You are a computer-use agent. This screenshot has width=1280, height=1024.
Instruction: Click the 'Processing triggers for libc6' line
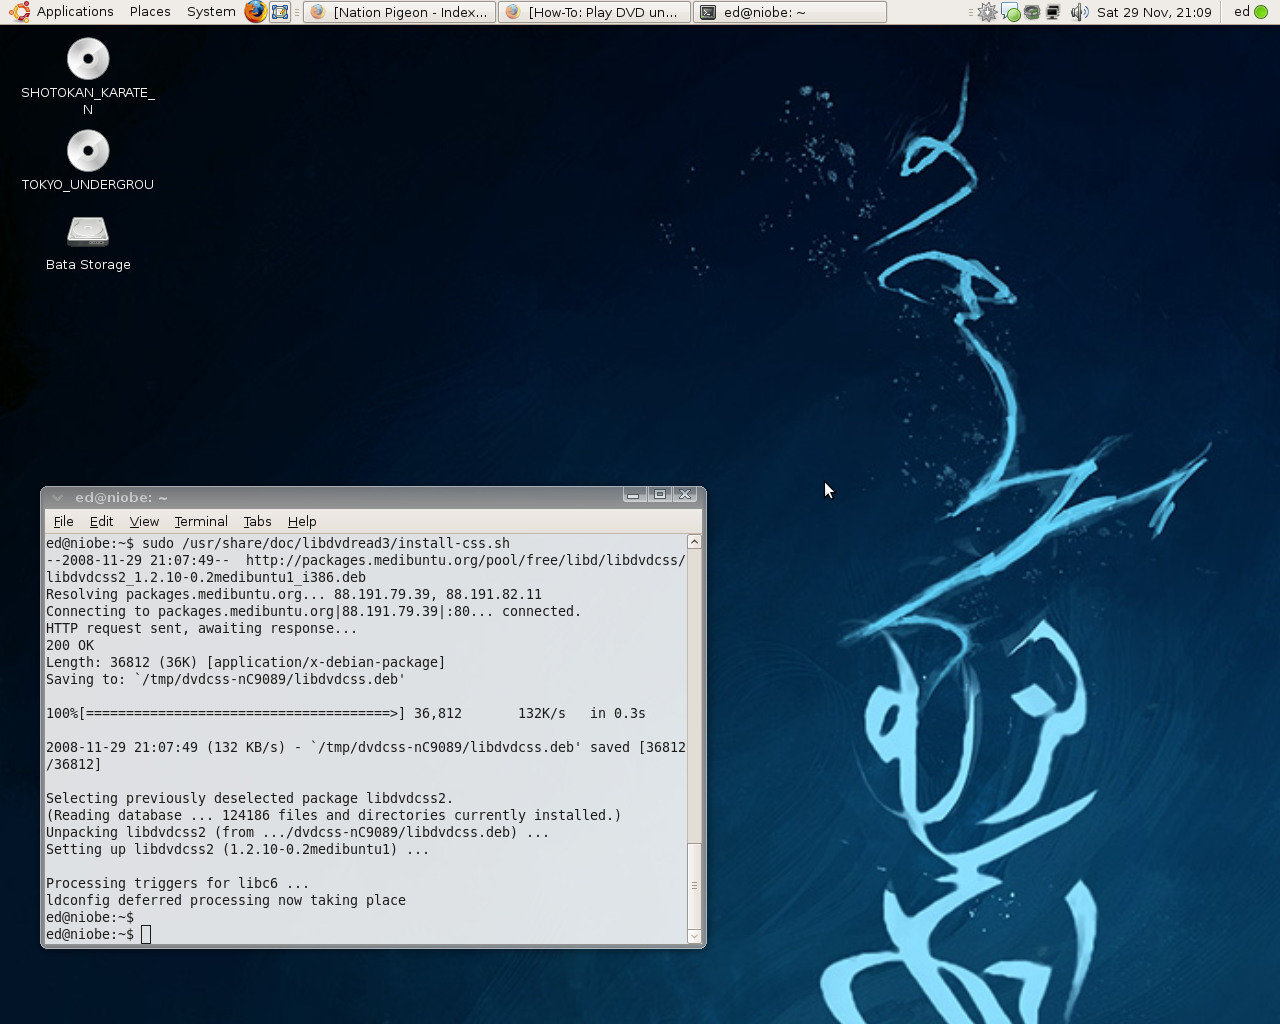click(x=177, y=883)
